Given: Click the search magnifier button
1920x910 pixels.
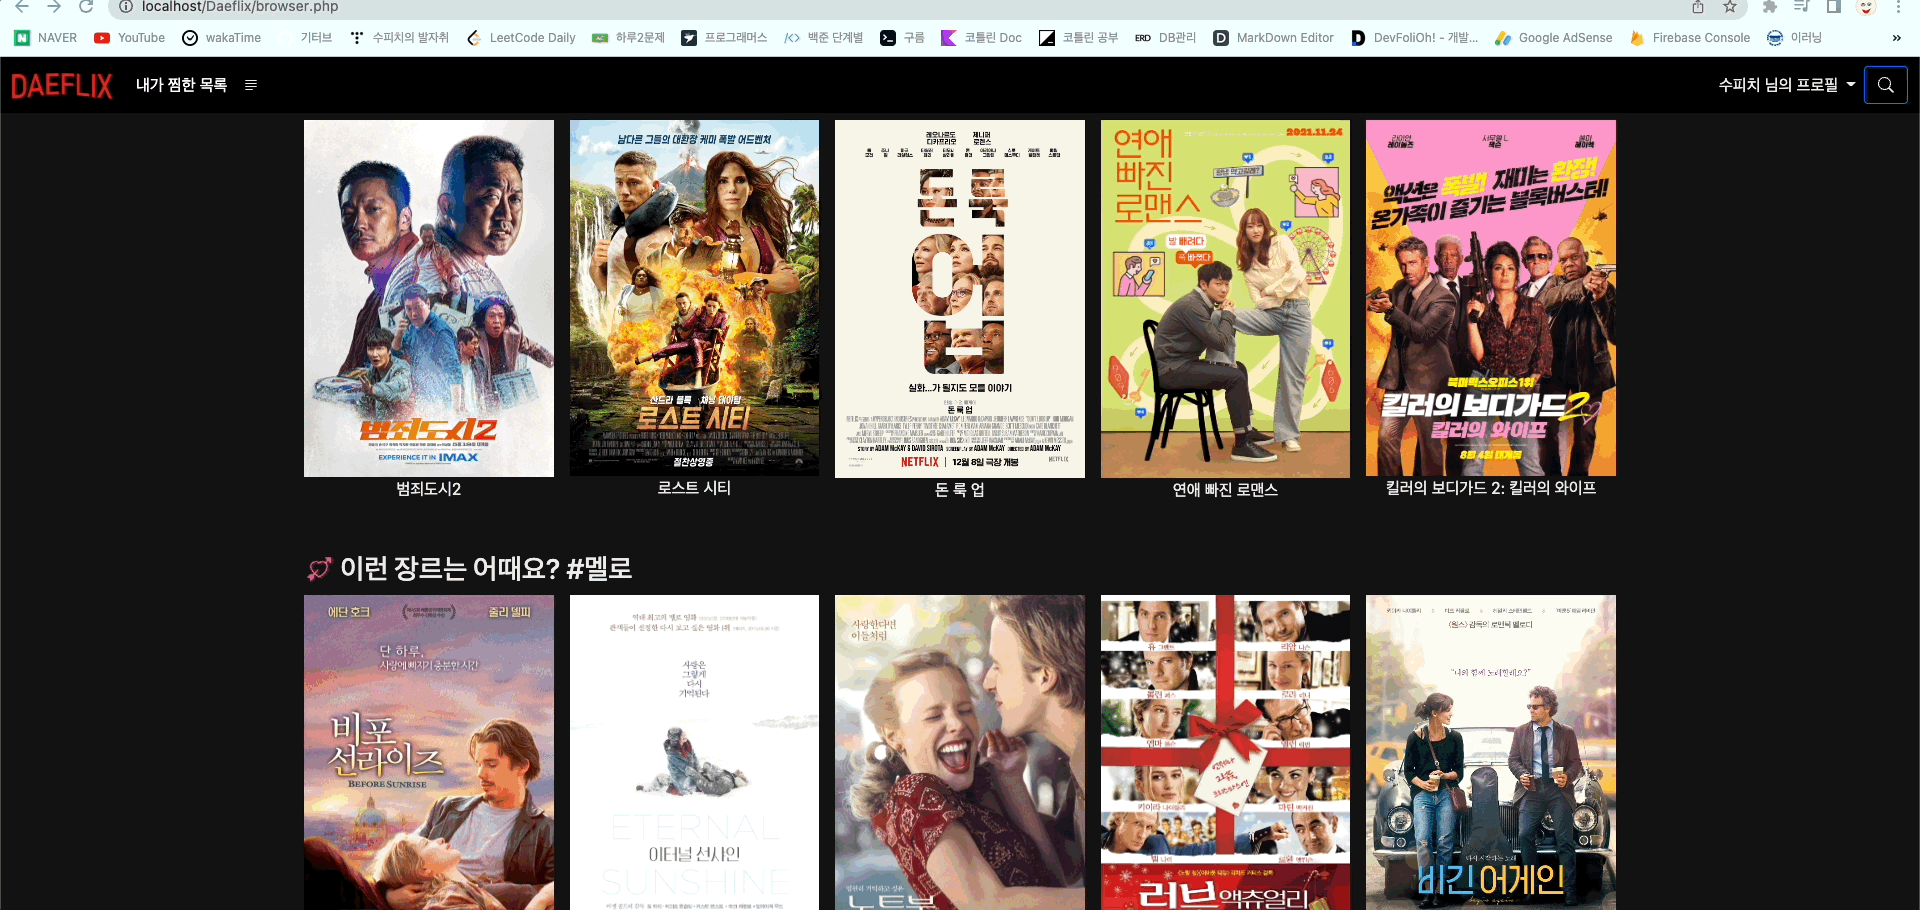Looking at the screenshot, I should 1886,85.
